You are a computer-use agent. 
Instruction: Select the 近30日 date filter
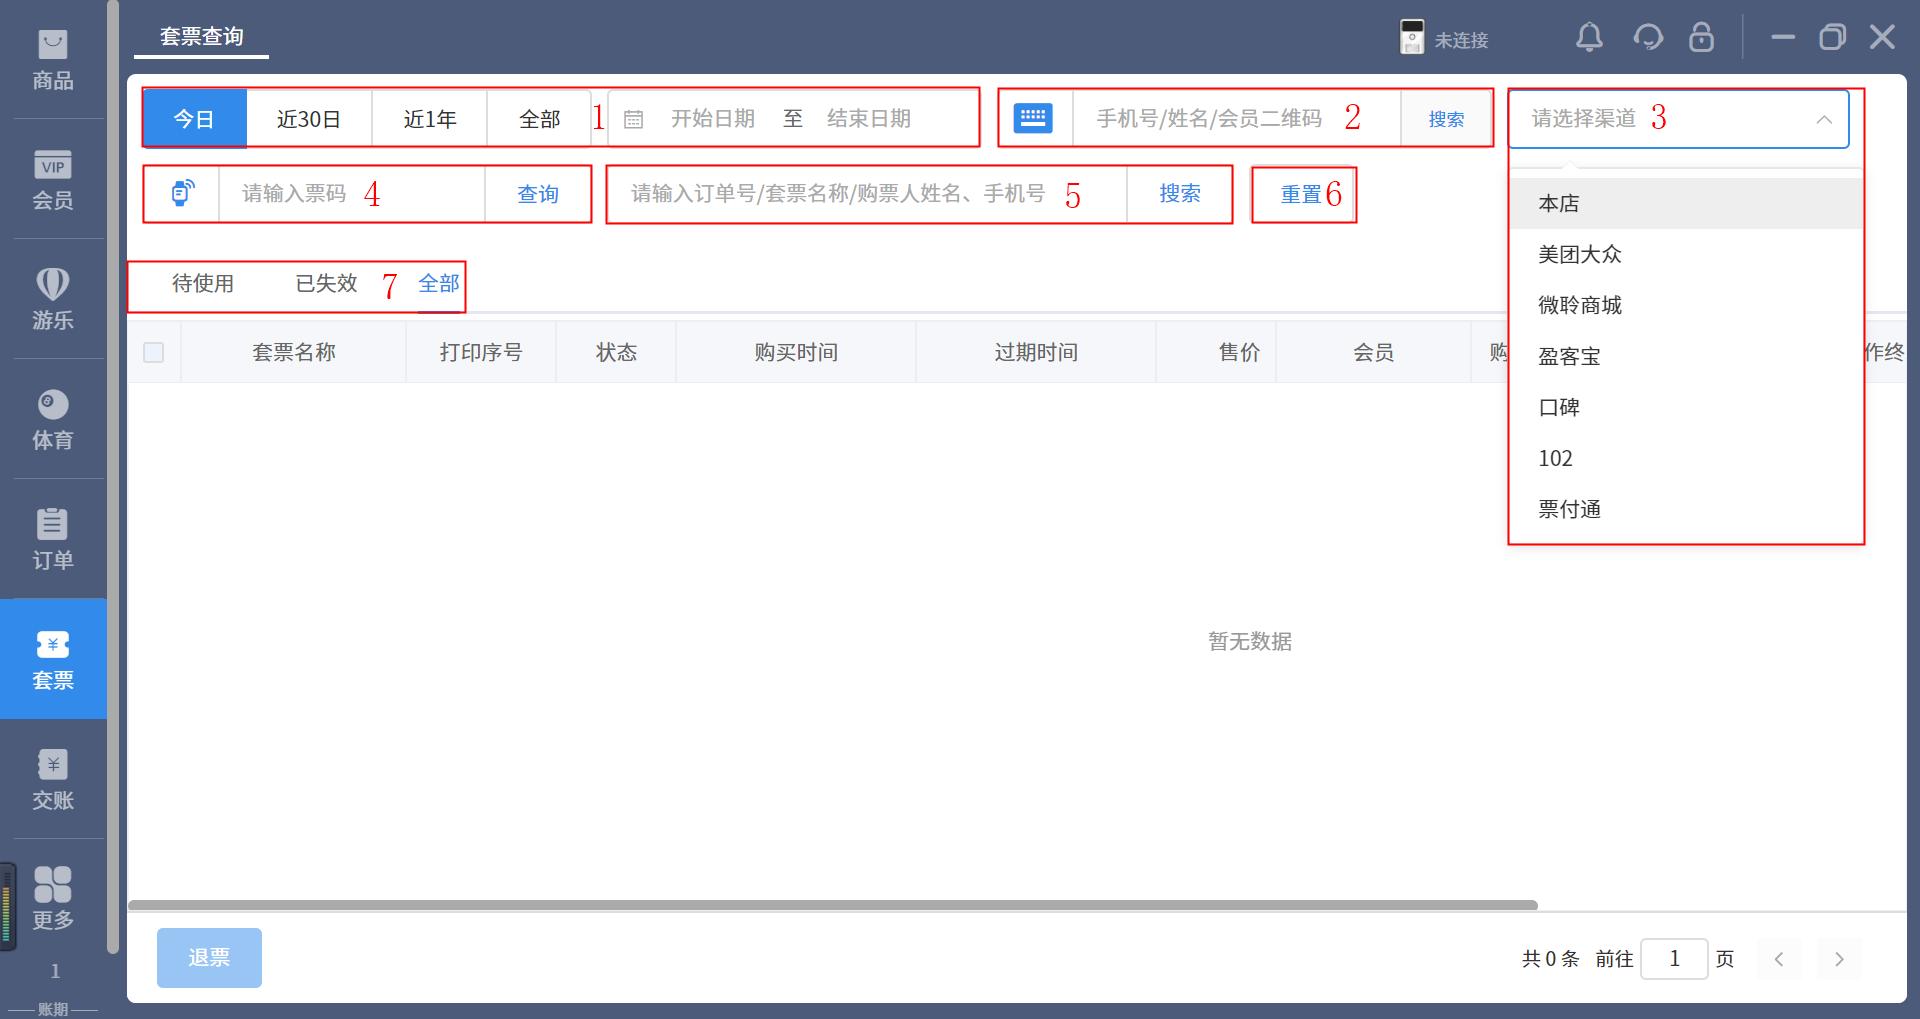point(309,119)
